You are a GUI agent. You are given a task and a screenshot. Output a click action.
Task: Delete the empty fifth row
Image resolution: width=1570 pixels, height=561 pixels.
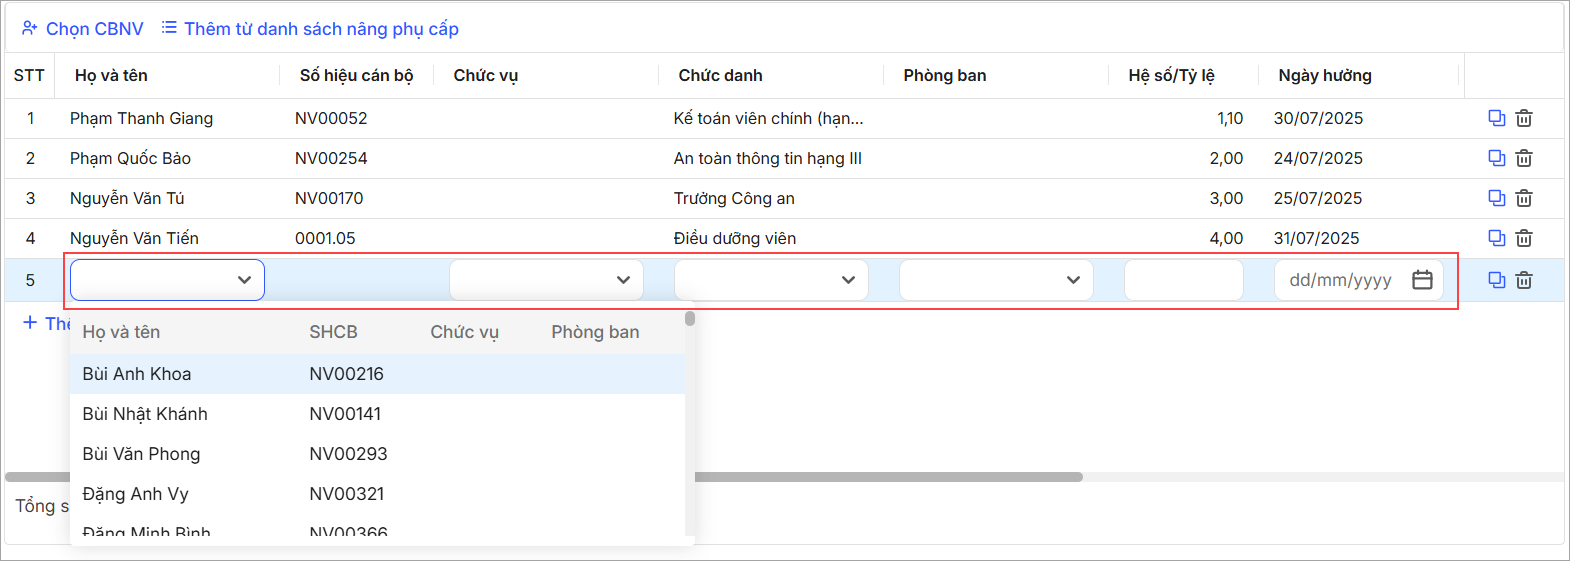pos(1524,280)
